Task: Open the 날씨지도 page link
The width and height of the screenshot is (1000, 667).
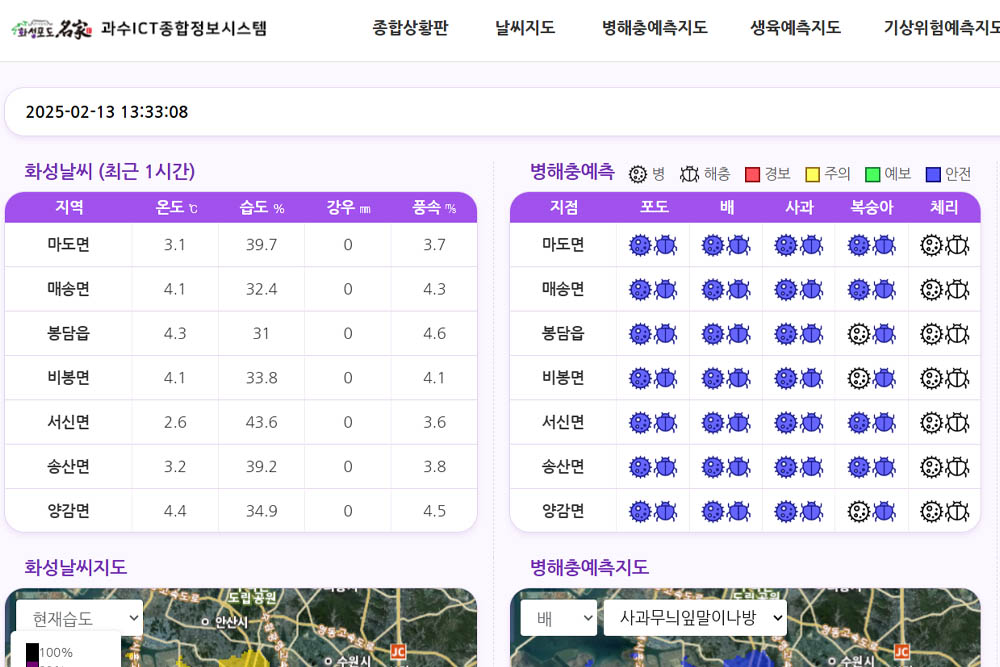Action: 525,28
